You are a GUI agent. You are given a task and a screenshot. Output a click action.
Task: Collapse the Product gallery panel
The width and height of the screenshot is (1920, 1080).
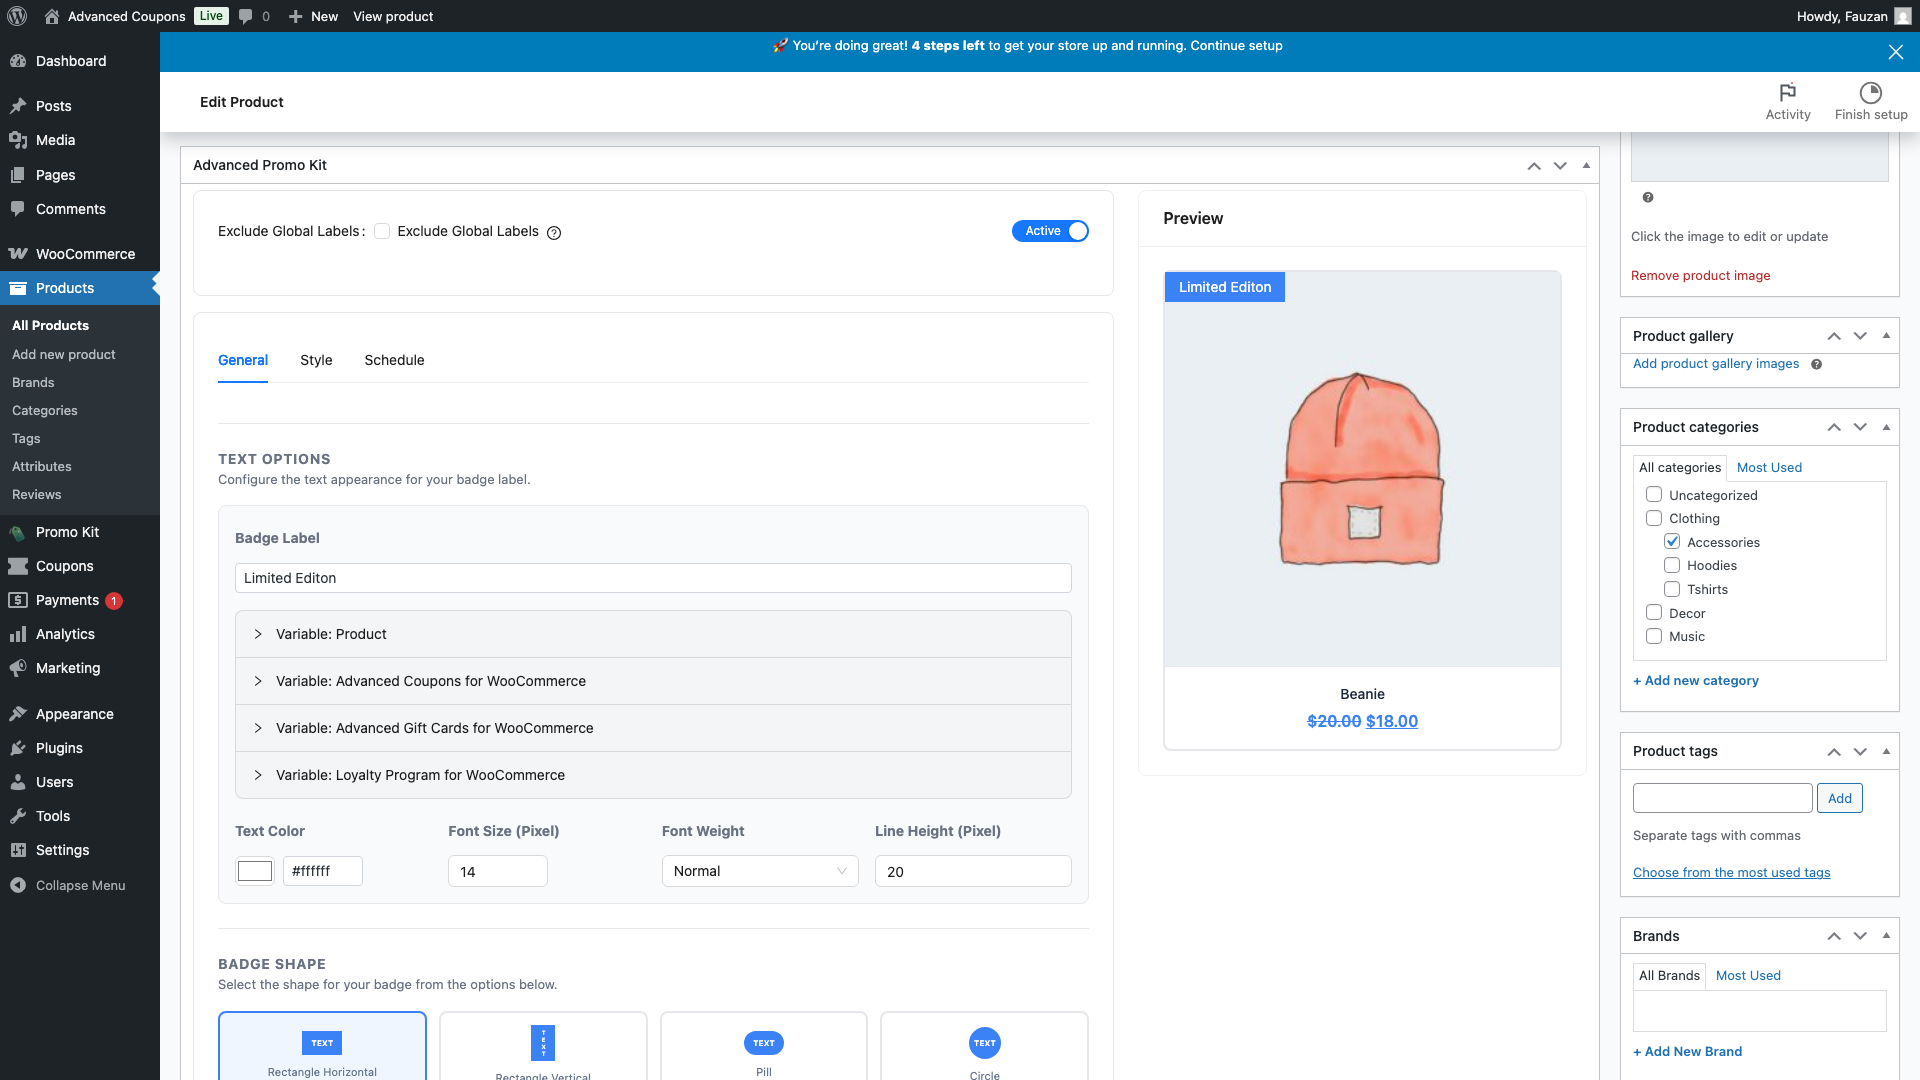click(1887, 335)
